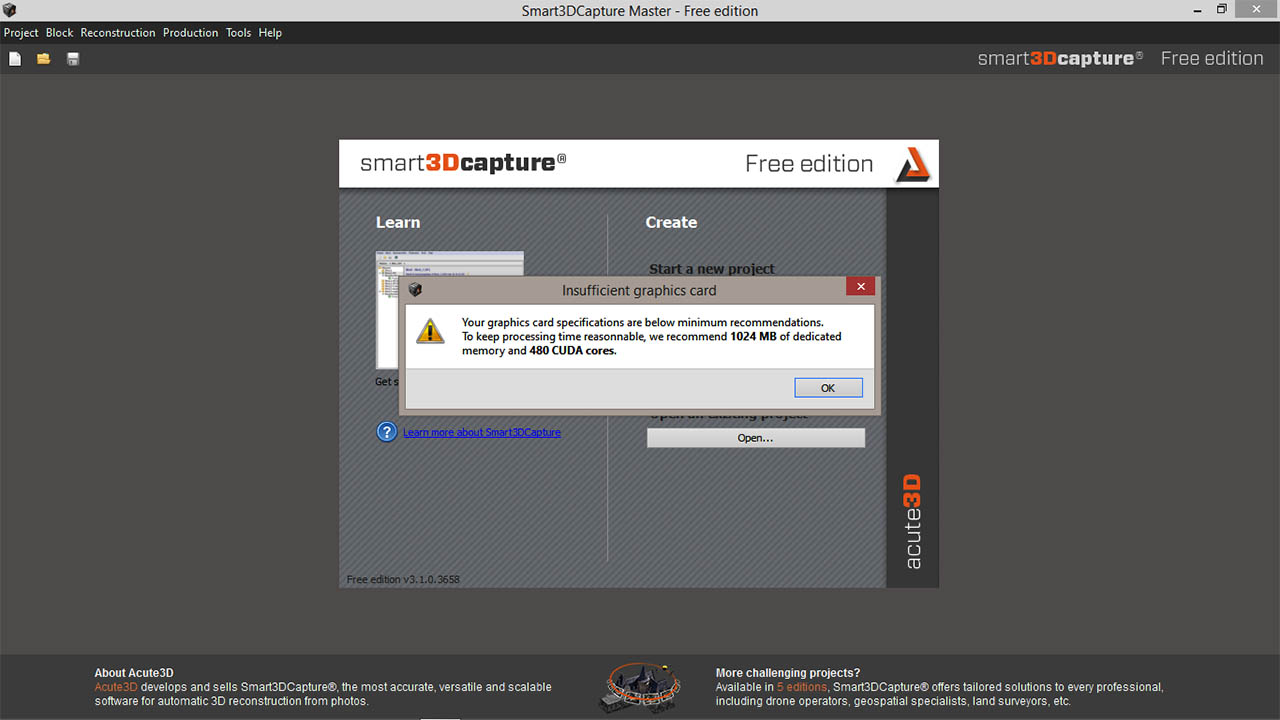Restore down the main window
1280x720 pixels.
click(1221, 10)
